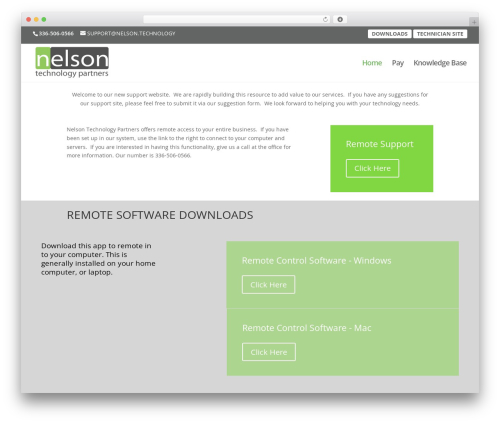Click Here under Remote Control Software - Mac
Screen dimensions: 500x423
269,352
